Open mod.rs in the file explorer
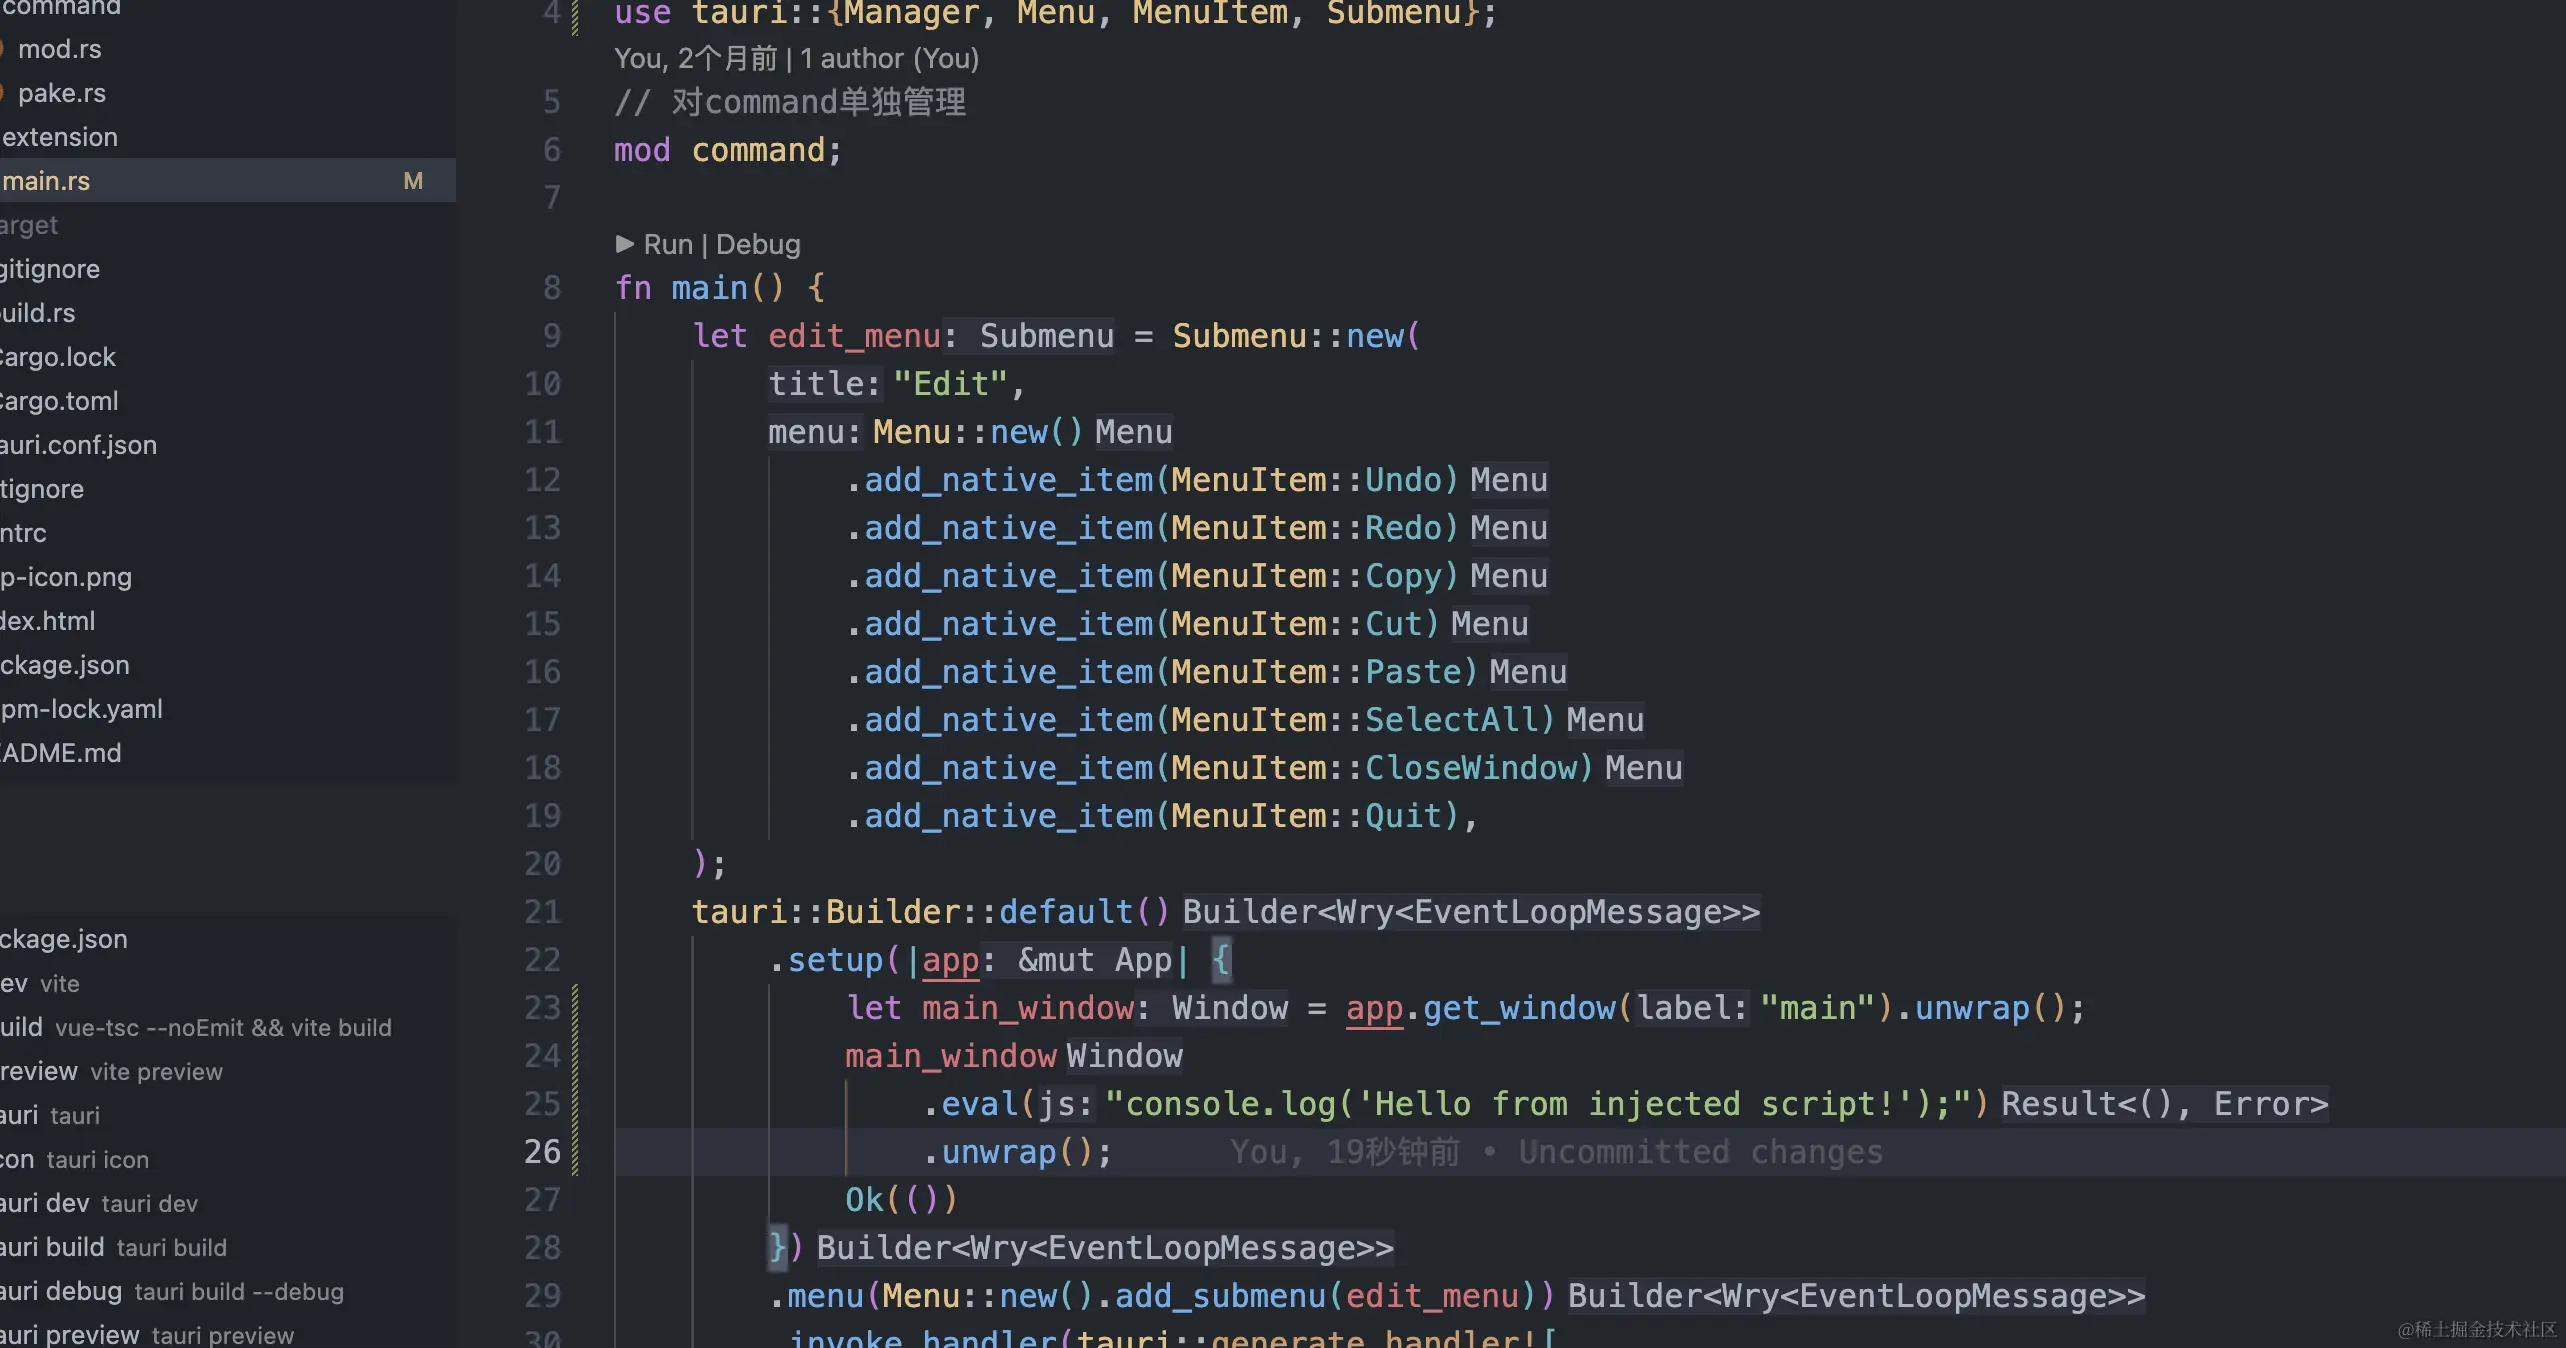Viewport: 2566px width, 1348px height. tap(60, 49)
